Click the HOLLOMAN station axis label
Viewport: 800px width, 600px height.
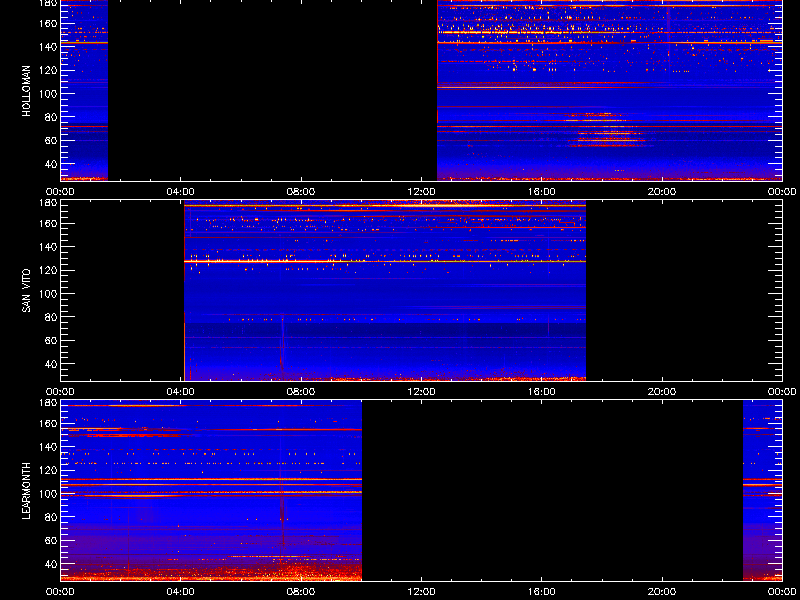click(27, 91)
